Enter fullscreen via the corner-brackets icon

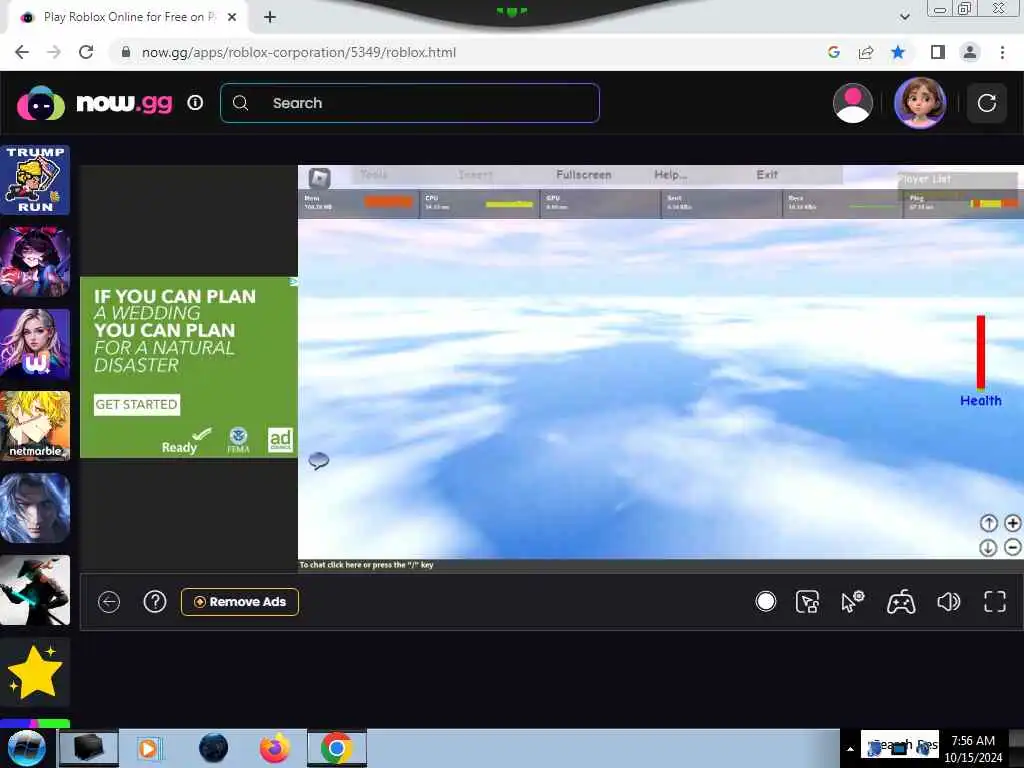995,601
